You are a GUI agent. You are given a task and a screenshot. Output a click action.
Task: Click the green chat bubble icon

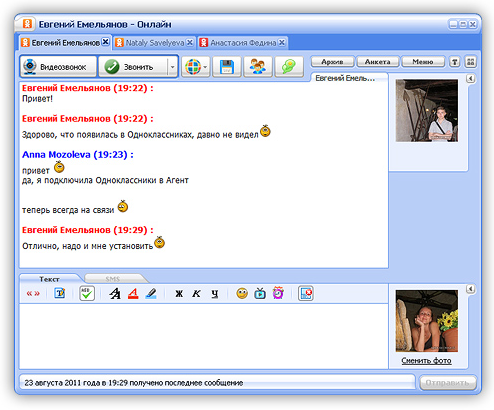[289, 67]
